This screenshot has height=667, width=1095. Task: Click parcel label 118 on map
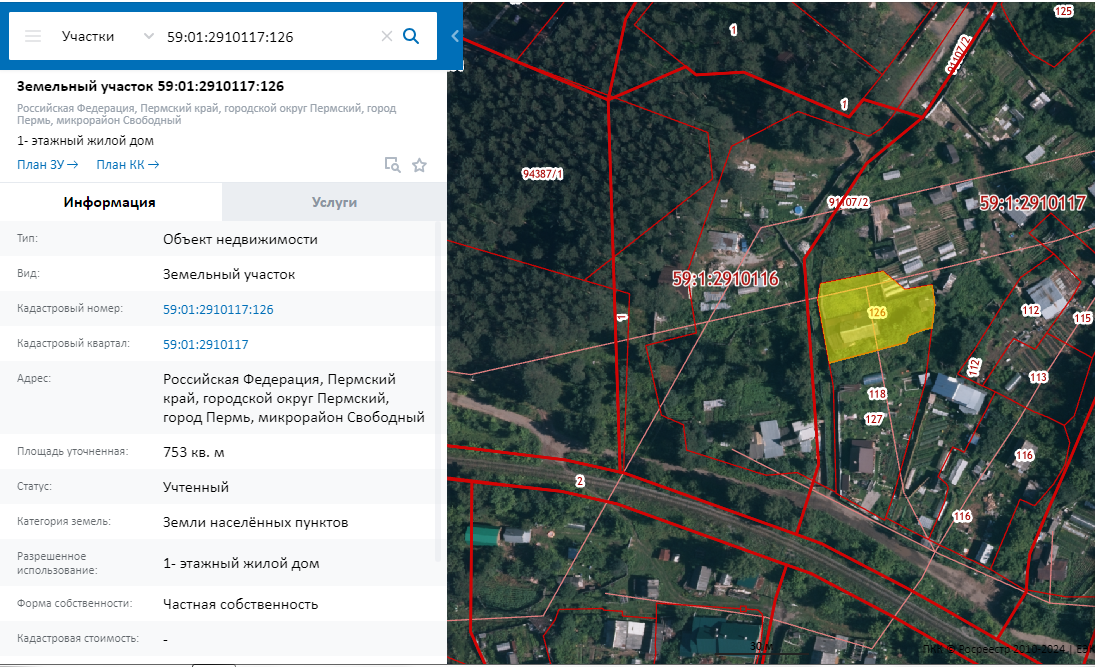click(877, 394)
